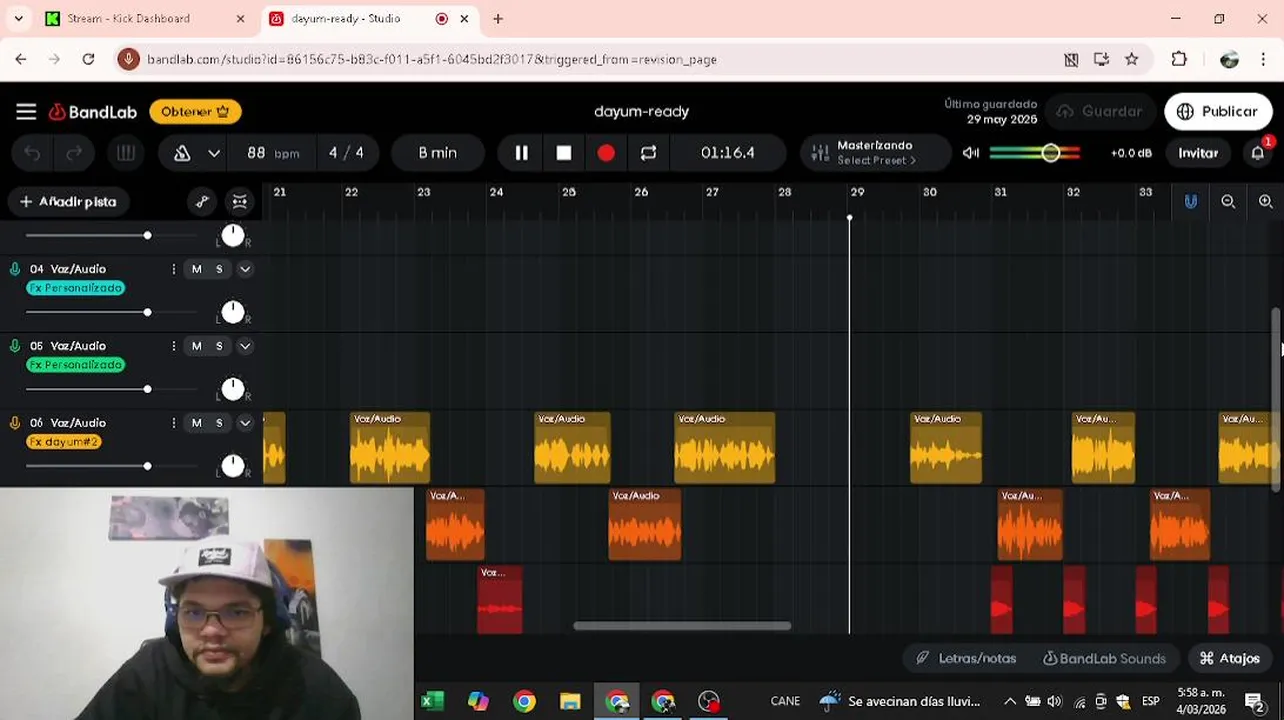Open metronome options dropdown arrow

pos(213,153)
